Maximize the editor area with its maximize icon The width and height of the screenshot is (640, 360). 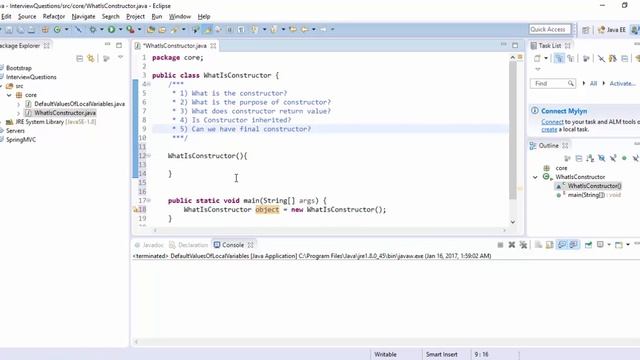(x=515, y=45)
